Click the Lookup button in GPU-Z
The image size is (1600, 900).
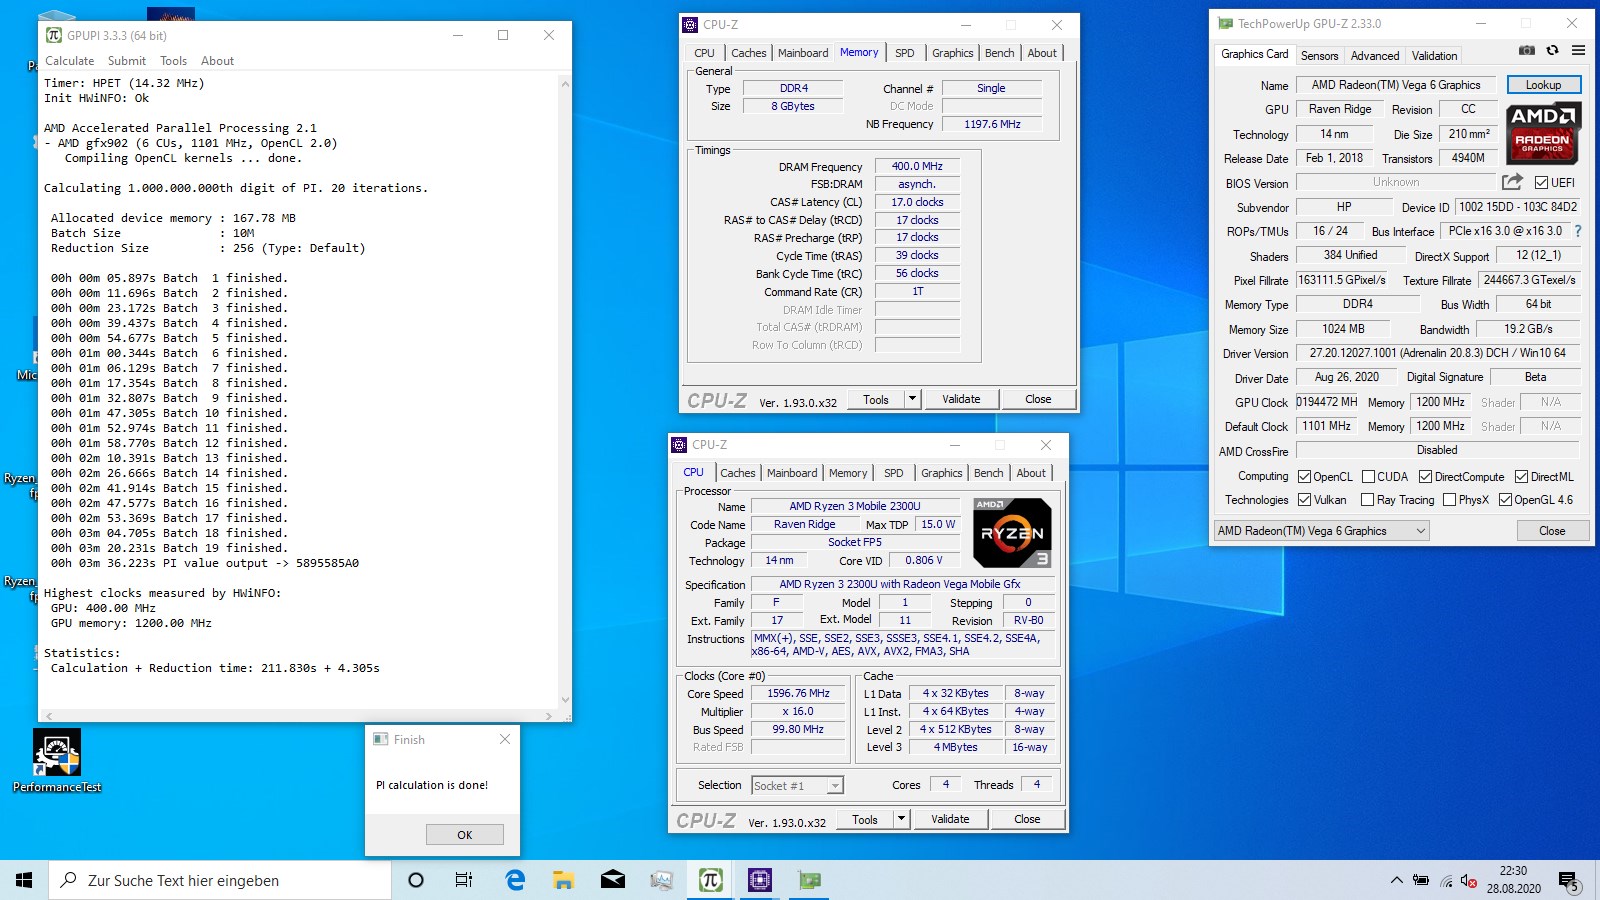click(1544, 85)
